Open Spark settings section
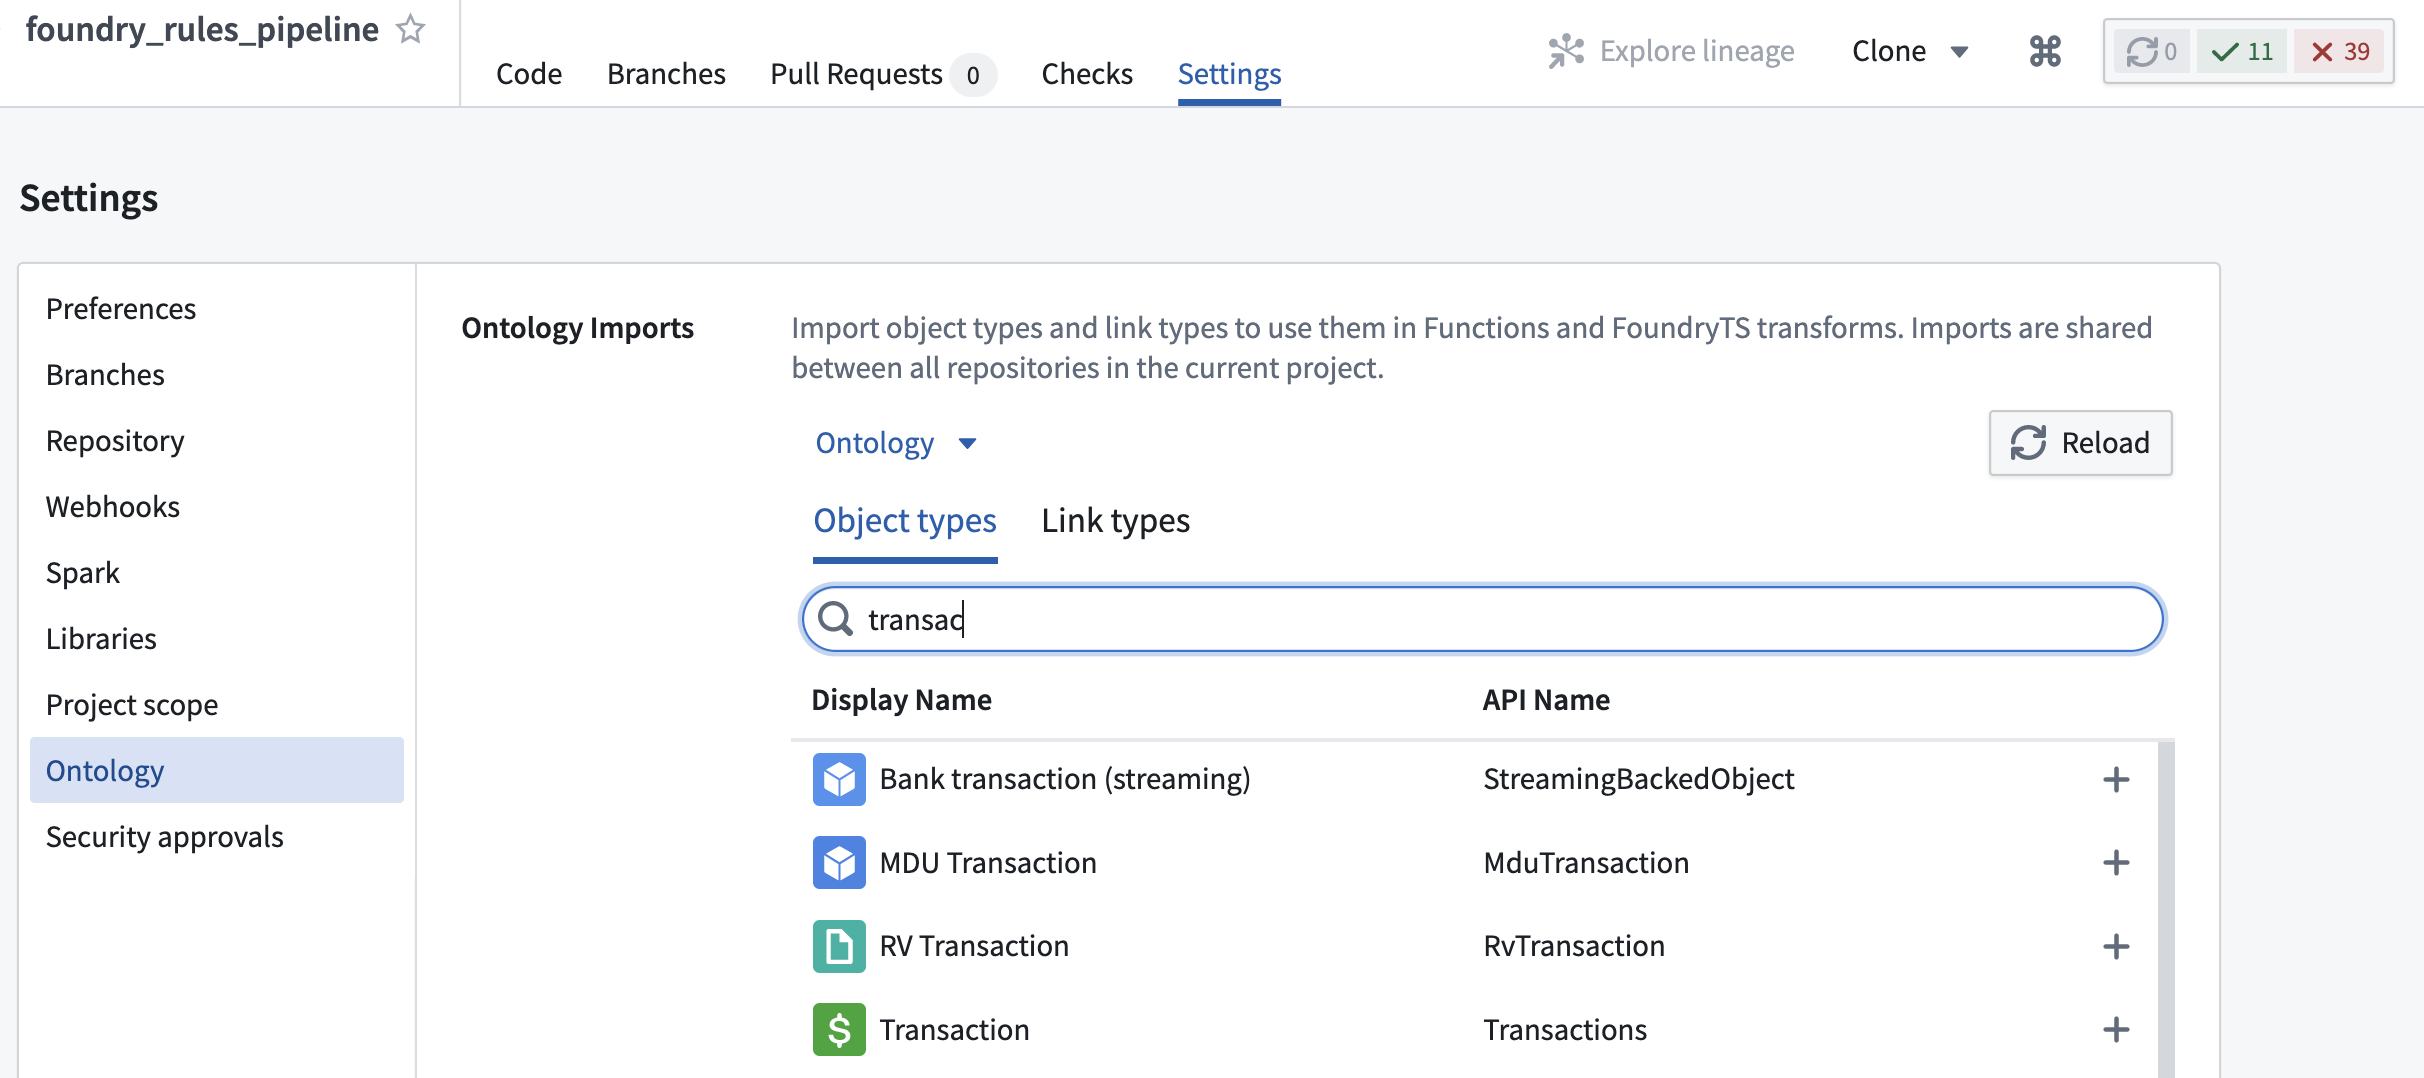This screenshot has height=1078, width=2424. tap(83, 573)
